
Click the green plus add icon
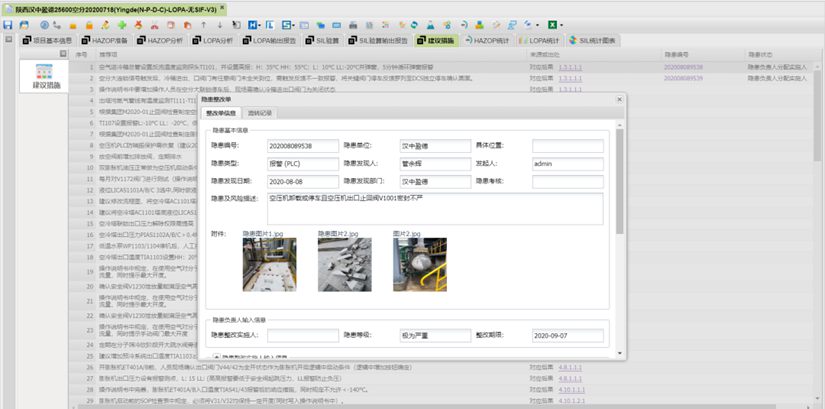coord(122,24)
